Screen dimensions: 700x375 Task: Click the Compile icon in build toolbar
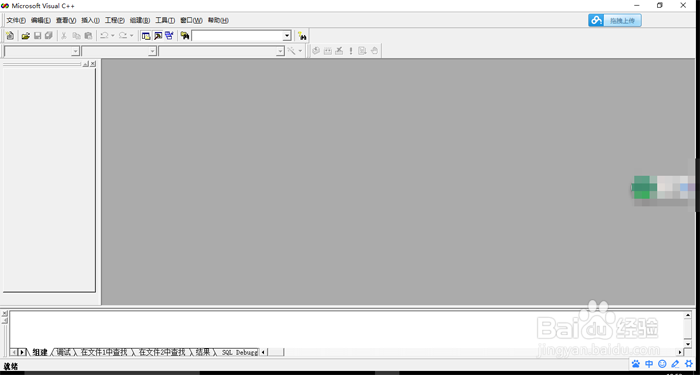click(x=316, y=51)
